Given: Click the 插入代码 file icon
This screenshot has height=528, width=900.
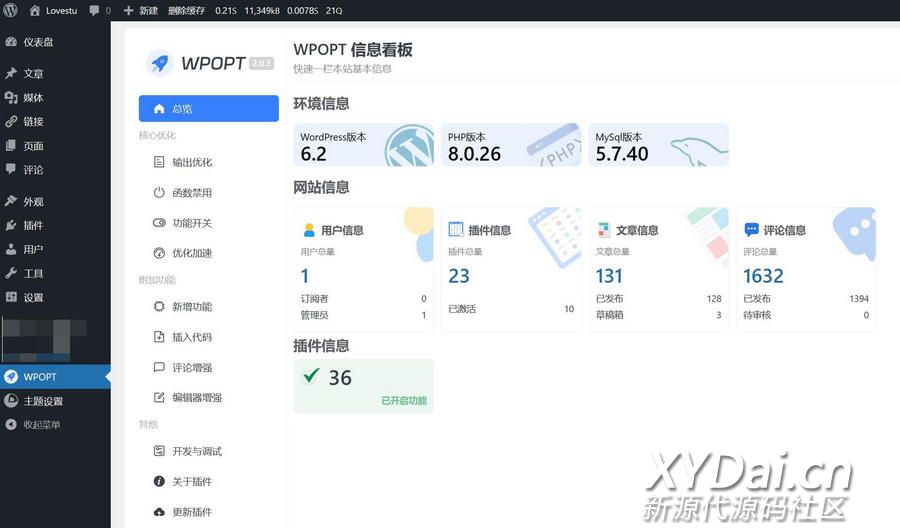Looking at the screenshot, I should 159,337.
